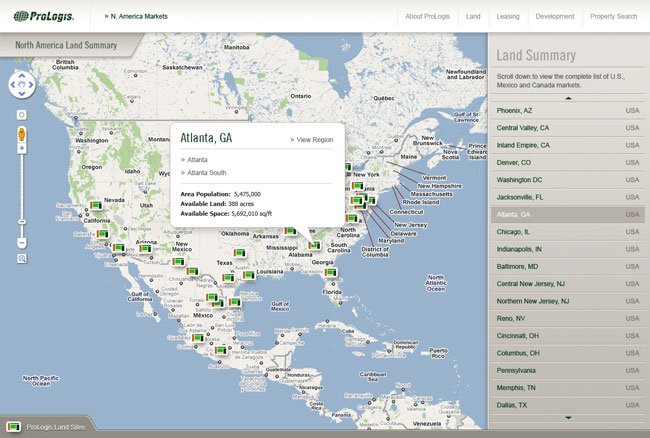Select Dallas, TX in the market list

pos(568,405)
